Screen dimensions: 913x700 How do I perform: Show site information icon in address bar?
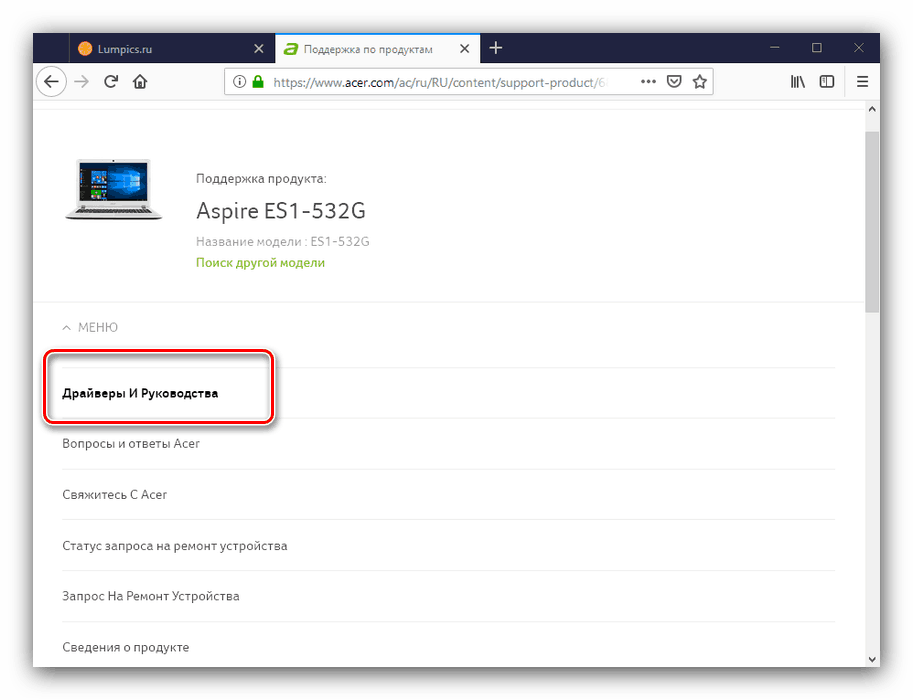(x=239, y=82)
